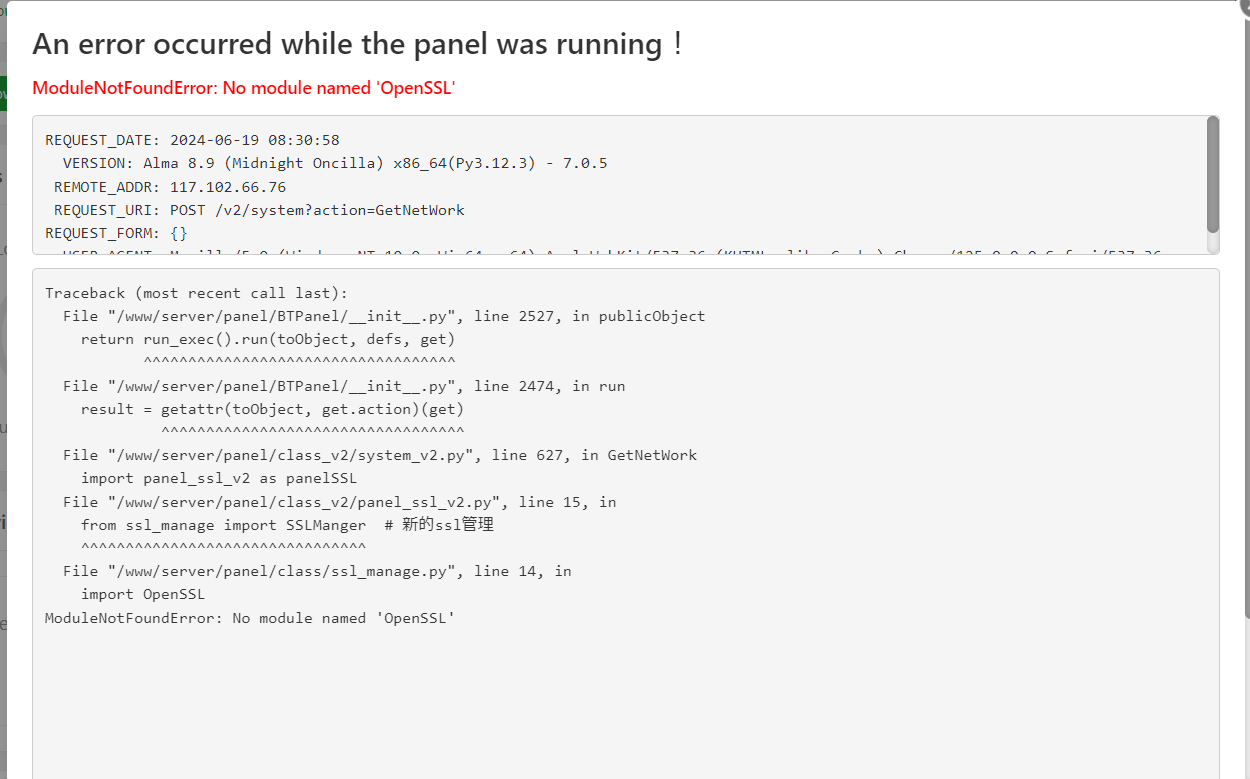This screenshot has height=779, width=1250.
Task: Click the REQUEST_FORM line
Action: pyautogui.click(x=116, y=233)
